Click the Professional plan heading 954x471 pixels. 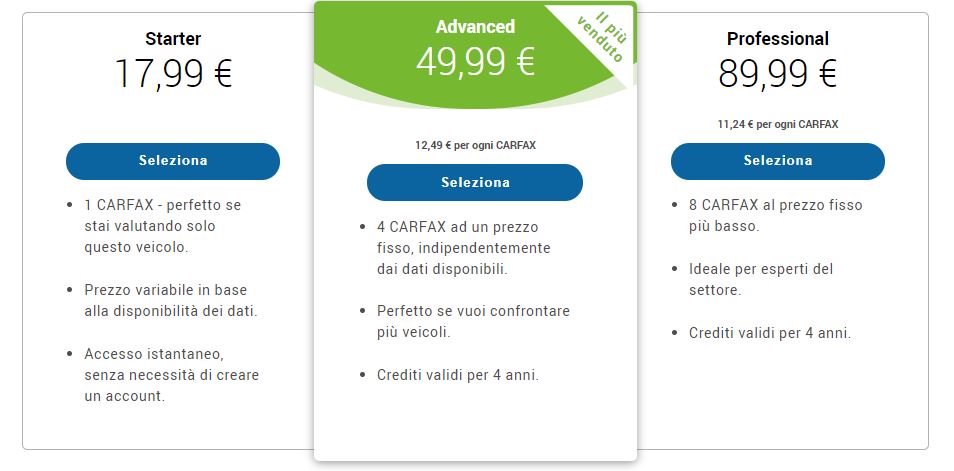(x=778, y=39)
